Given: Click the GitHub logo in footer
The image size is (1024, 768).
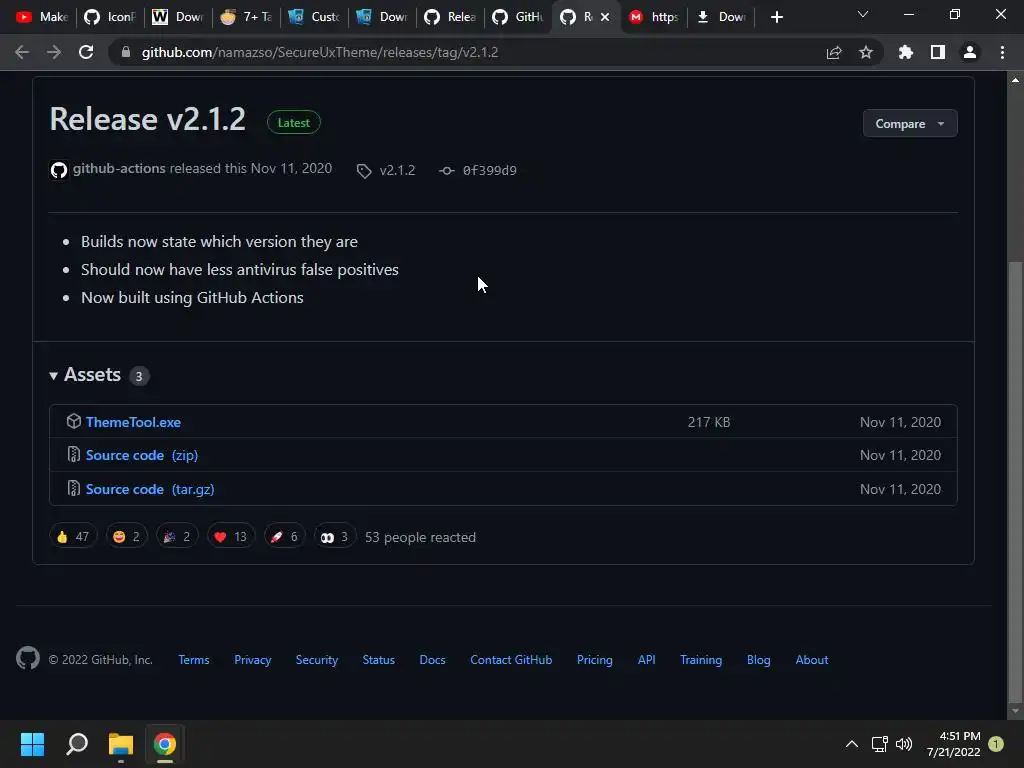Looking at the screenshot, I should [28, 658].
